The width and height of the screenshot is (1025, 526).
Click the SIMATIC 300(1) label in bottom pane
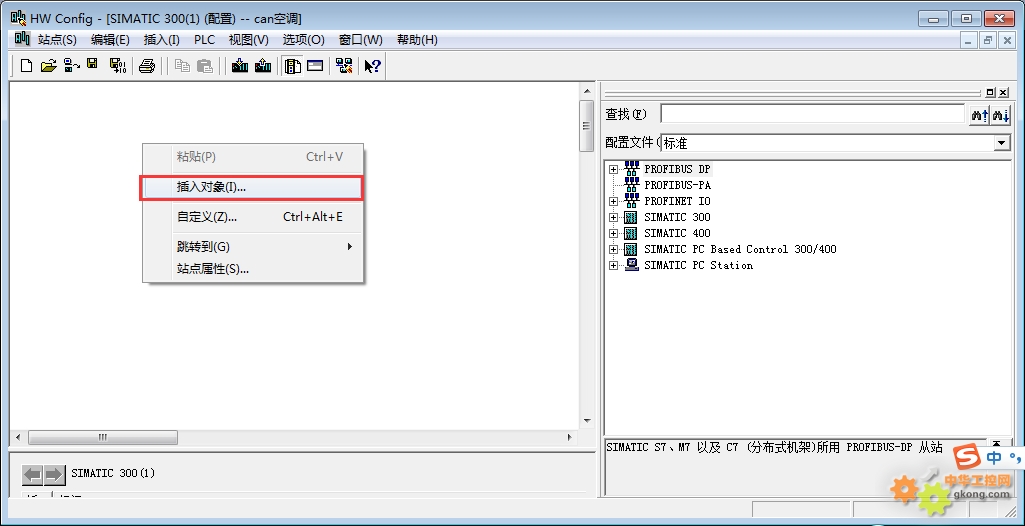click(113, 473)
